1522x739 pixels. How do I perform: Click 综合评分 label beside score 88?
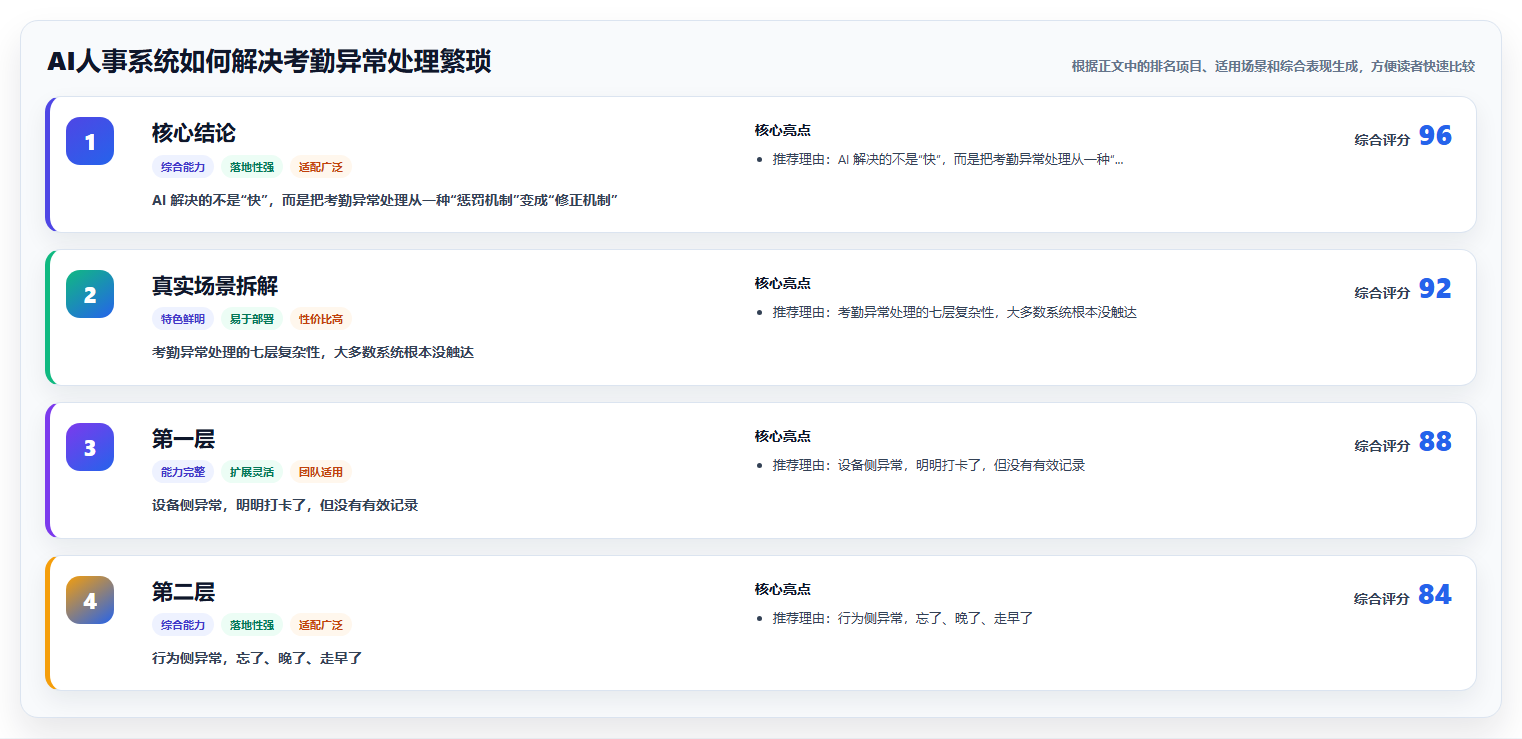click(x=1382, y=446)
